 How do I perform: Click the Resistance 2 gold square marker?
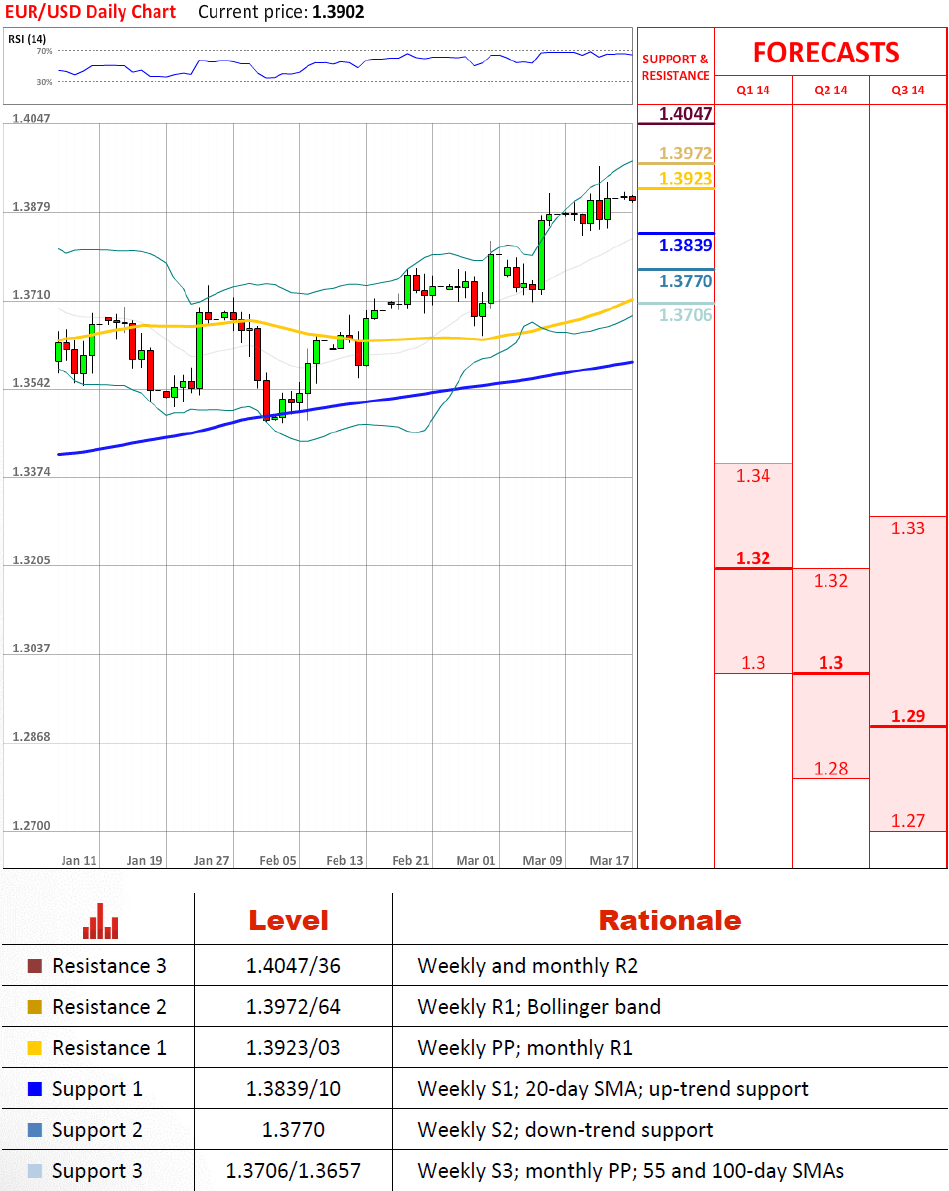point(35,1007)
